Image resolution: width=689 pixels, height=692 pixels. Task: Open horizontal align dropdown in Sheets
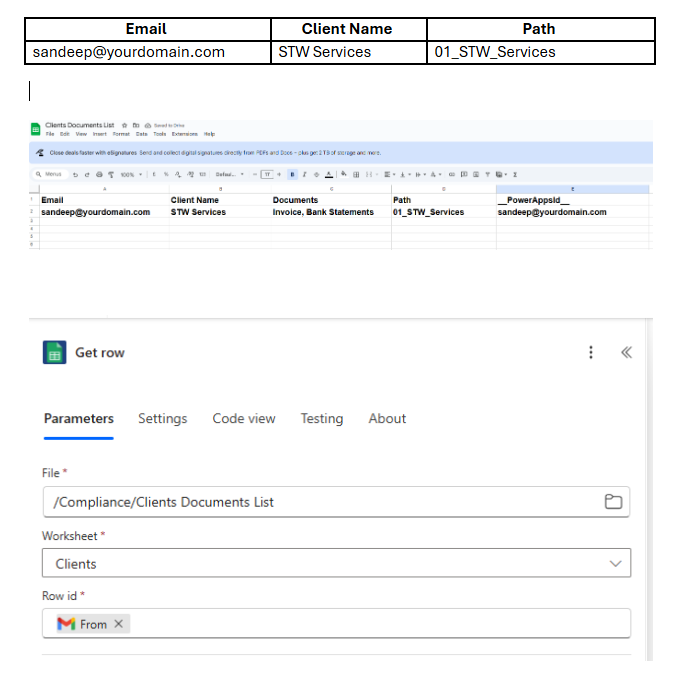tap(389, 175)
